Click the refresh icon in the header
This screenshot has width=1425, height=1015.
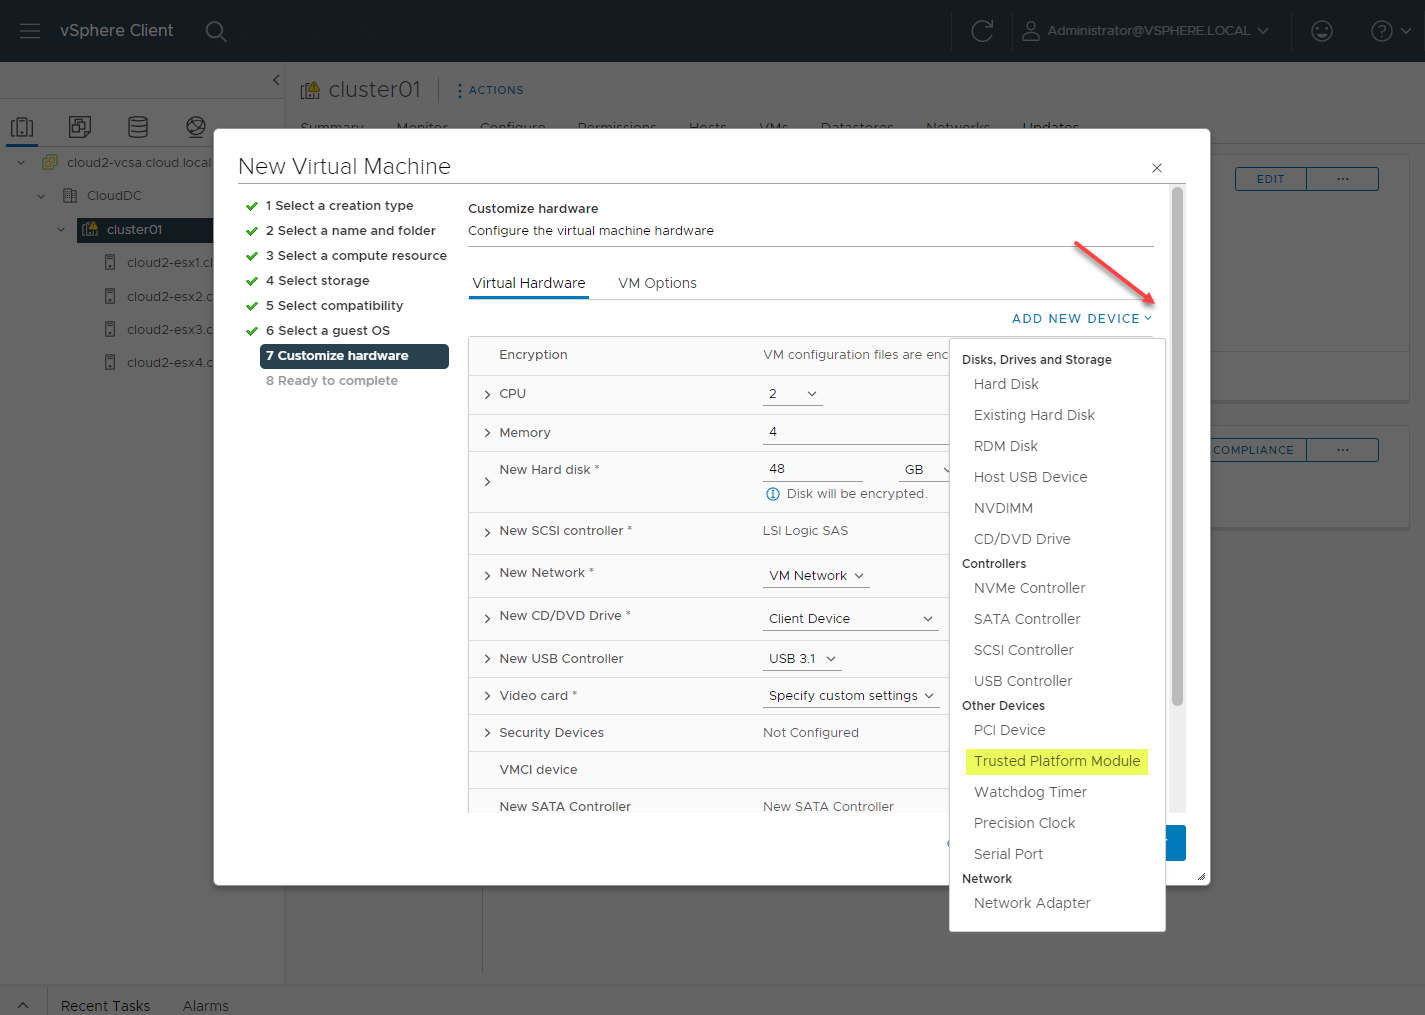point(982,31)
